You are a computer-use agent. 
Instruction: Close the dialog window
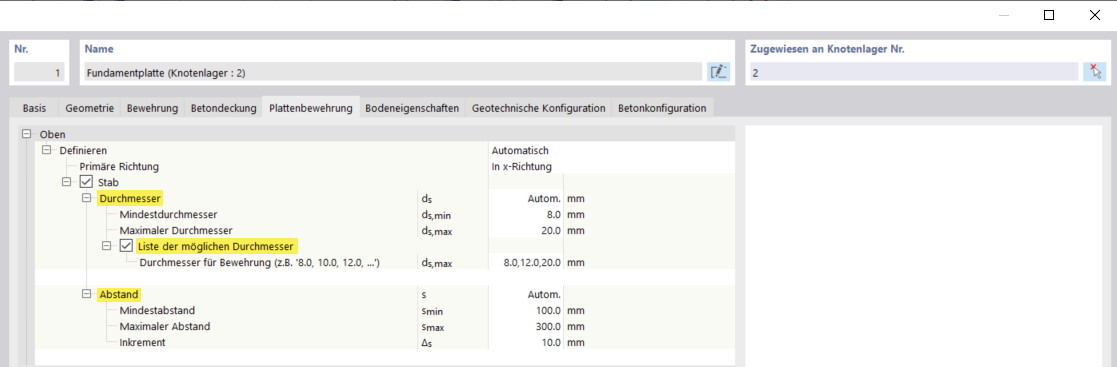[x=1094, y=15]
